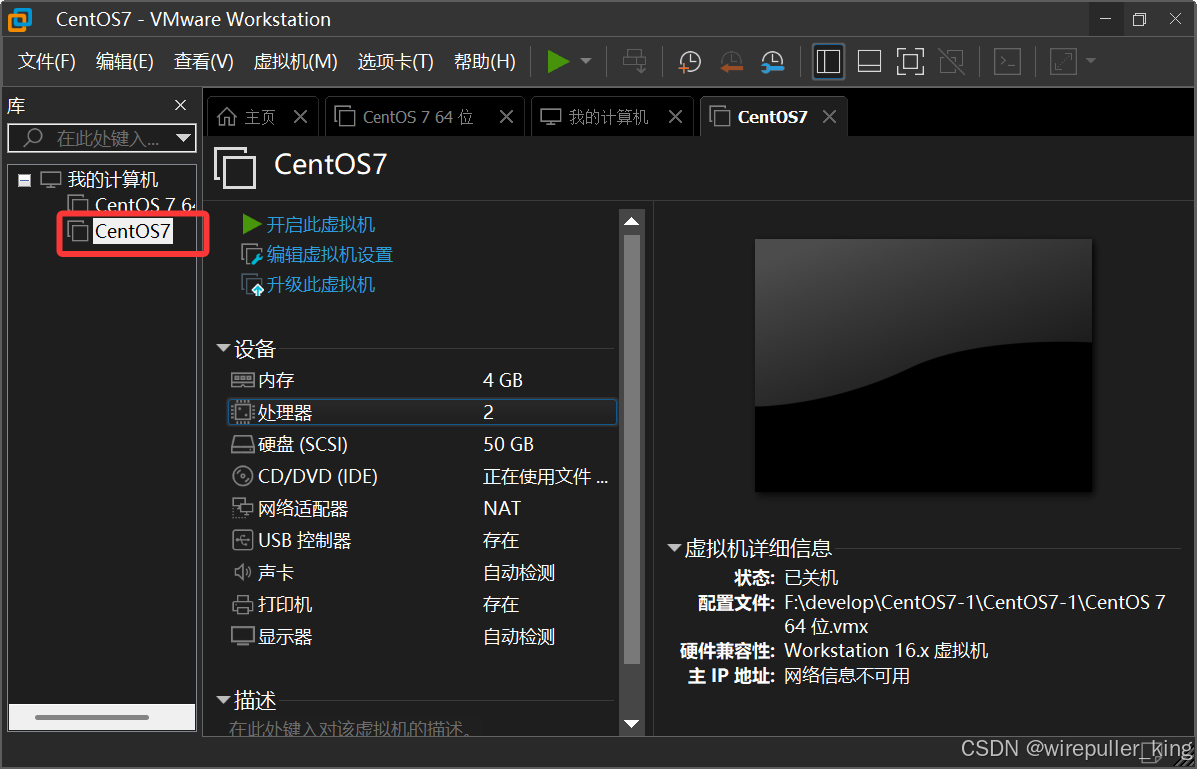Open the snapshot manager icon
Image resolution: width=1197 pixels, height=769 pixels.
point(773,62)
